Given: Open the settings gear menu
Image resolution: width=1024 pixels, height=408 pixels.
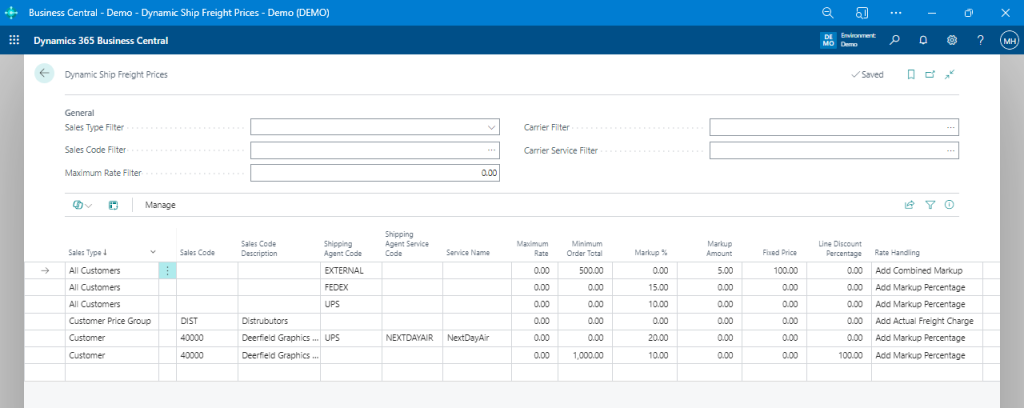Looking at the screenshot, I should (952, 40).
